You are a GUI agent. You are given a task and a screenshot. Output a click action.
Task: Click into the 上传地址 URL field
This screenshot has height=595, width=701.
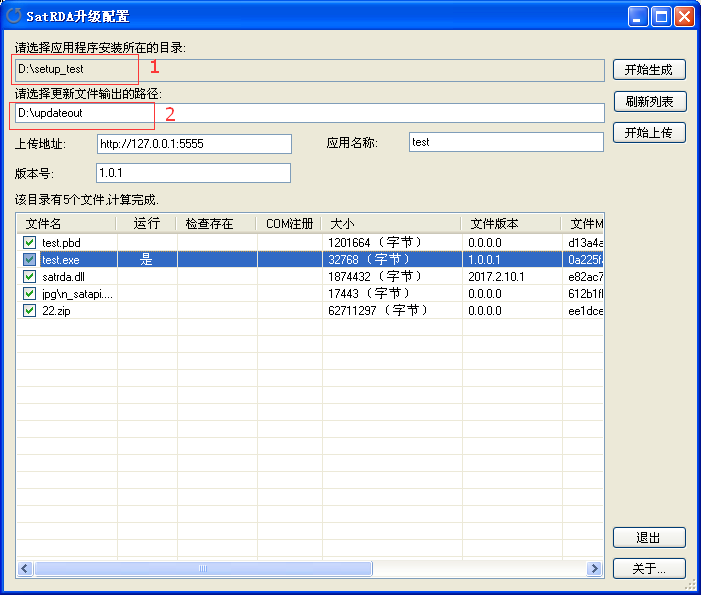pyautogui.click(x=194, y=143)
